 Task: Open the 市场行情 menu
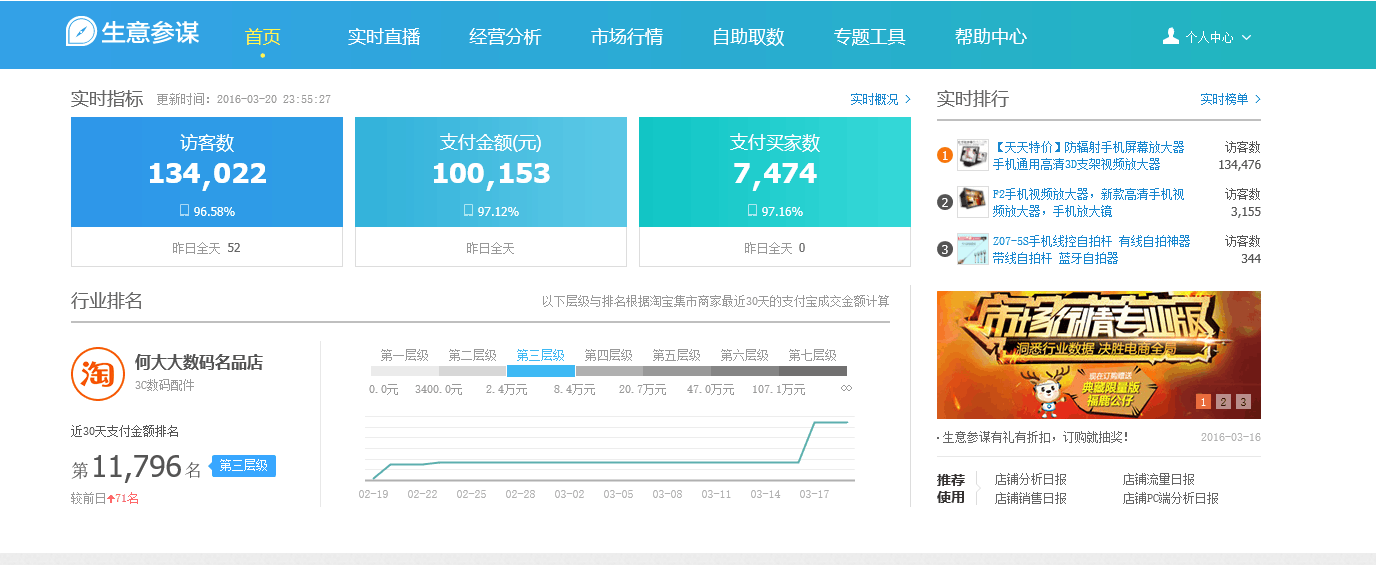[x=627, y=37]
